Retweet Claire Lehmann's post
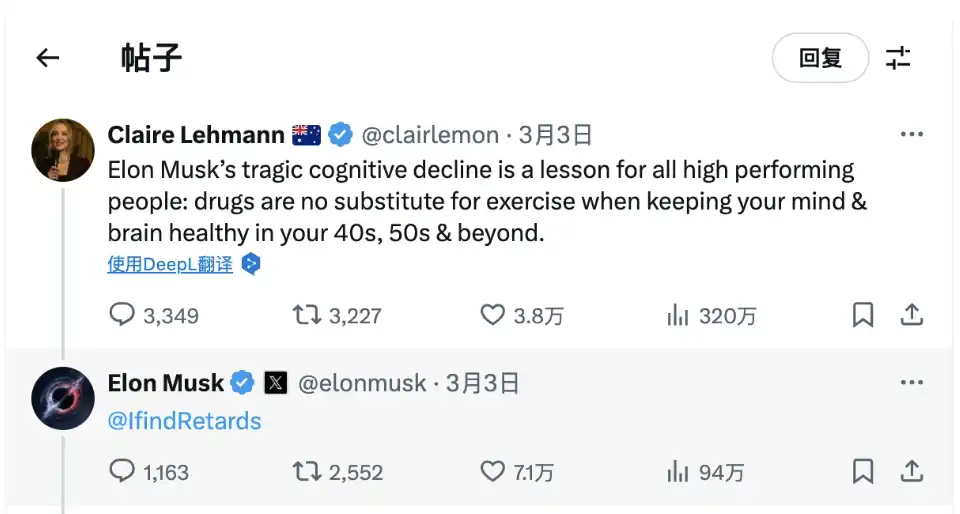Viewport: 960px width, 514px height. pyautogui.click(x=306, y=316)
